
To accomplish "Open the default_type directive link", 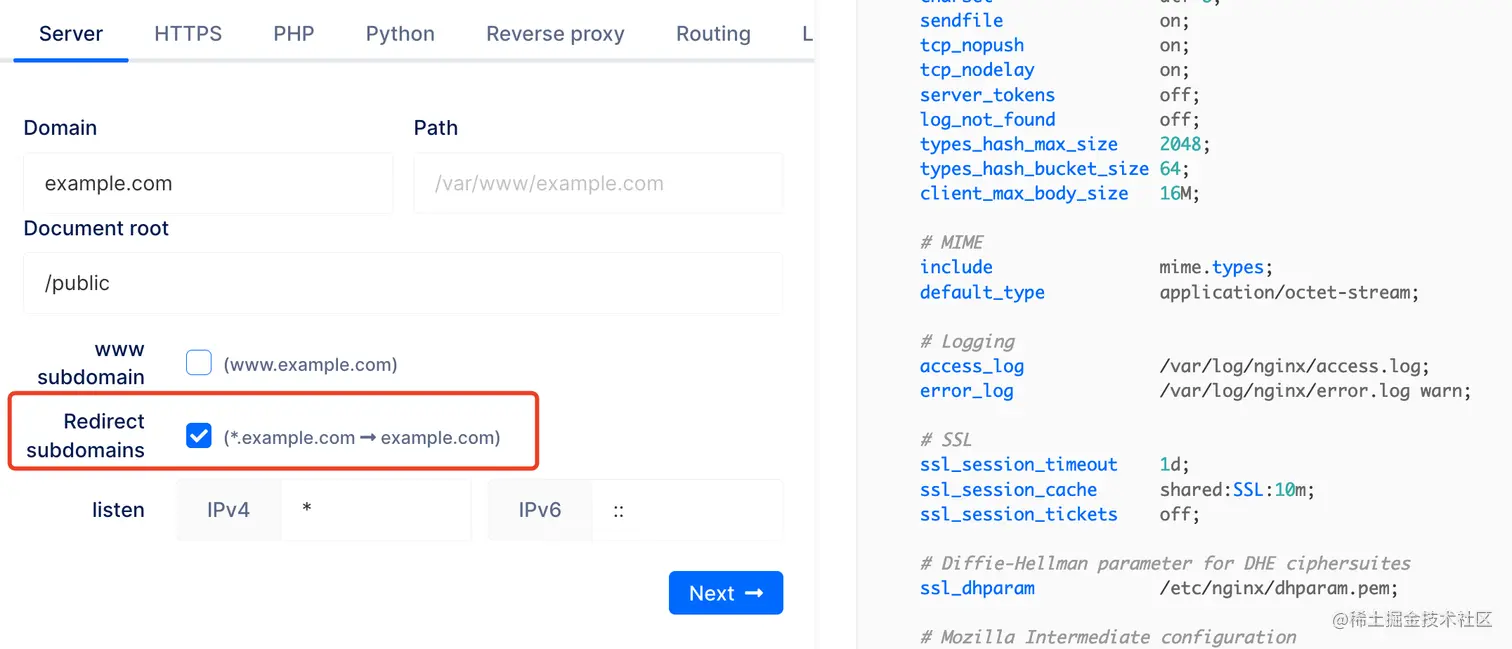I will click(x=982, y=292).
